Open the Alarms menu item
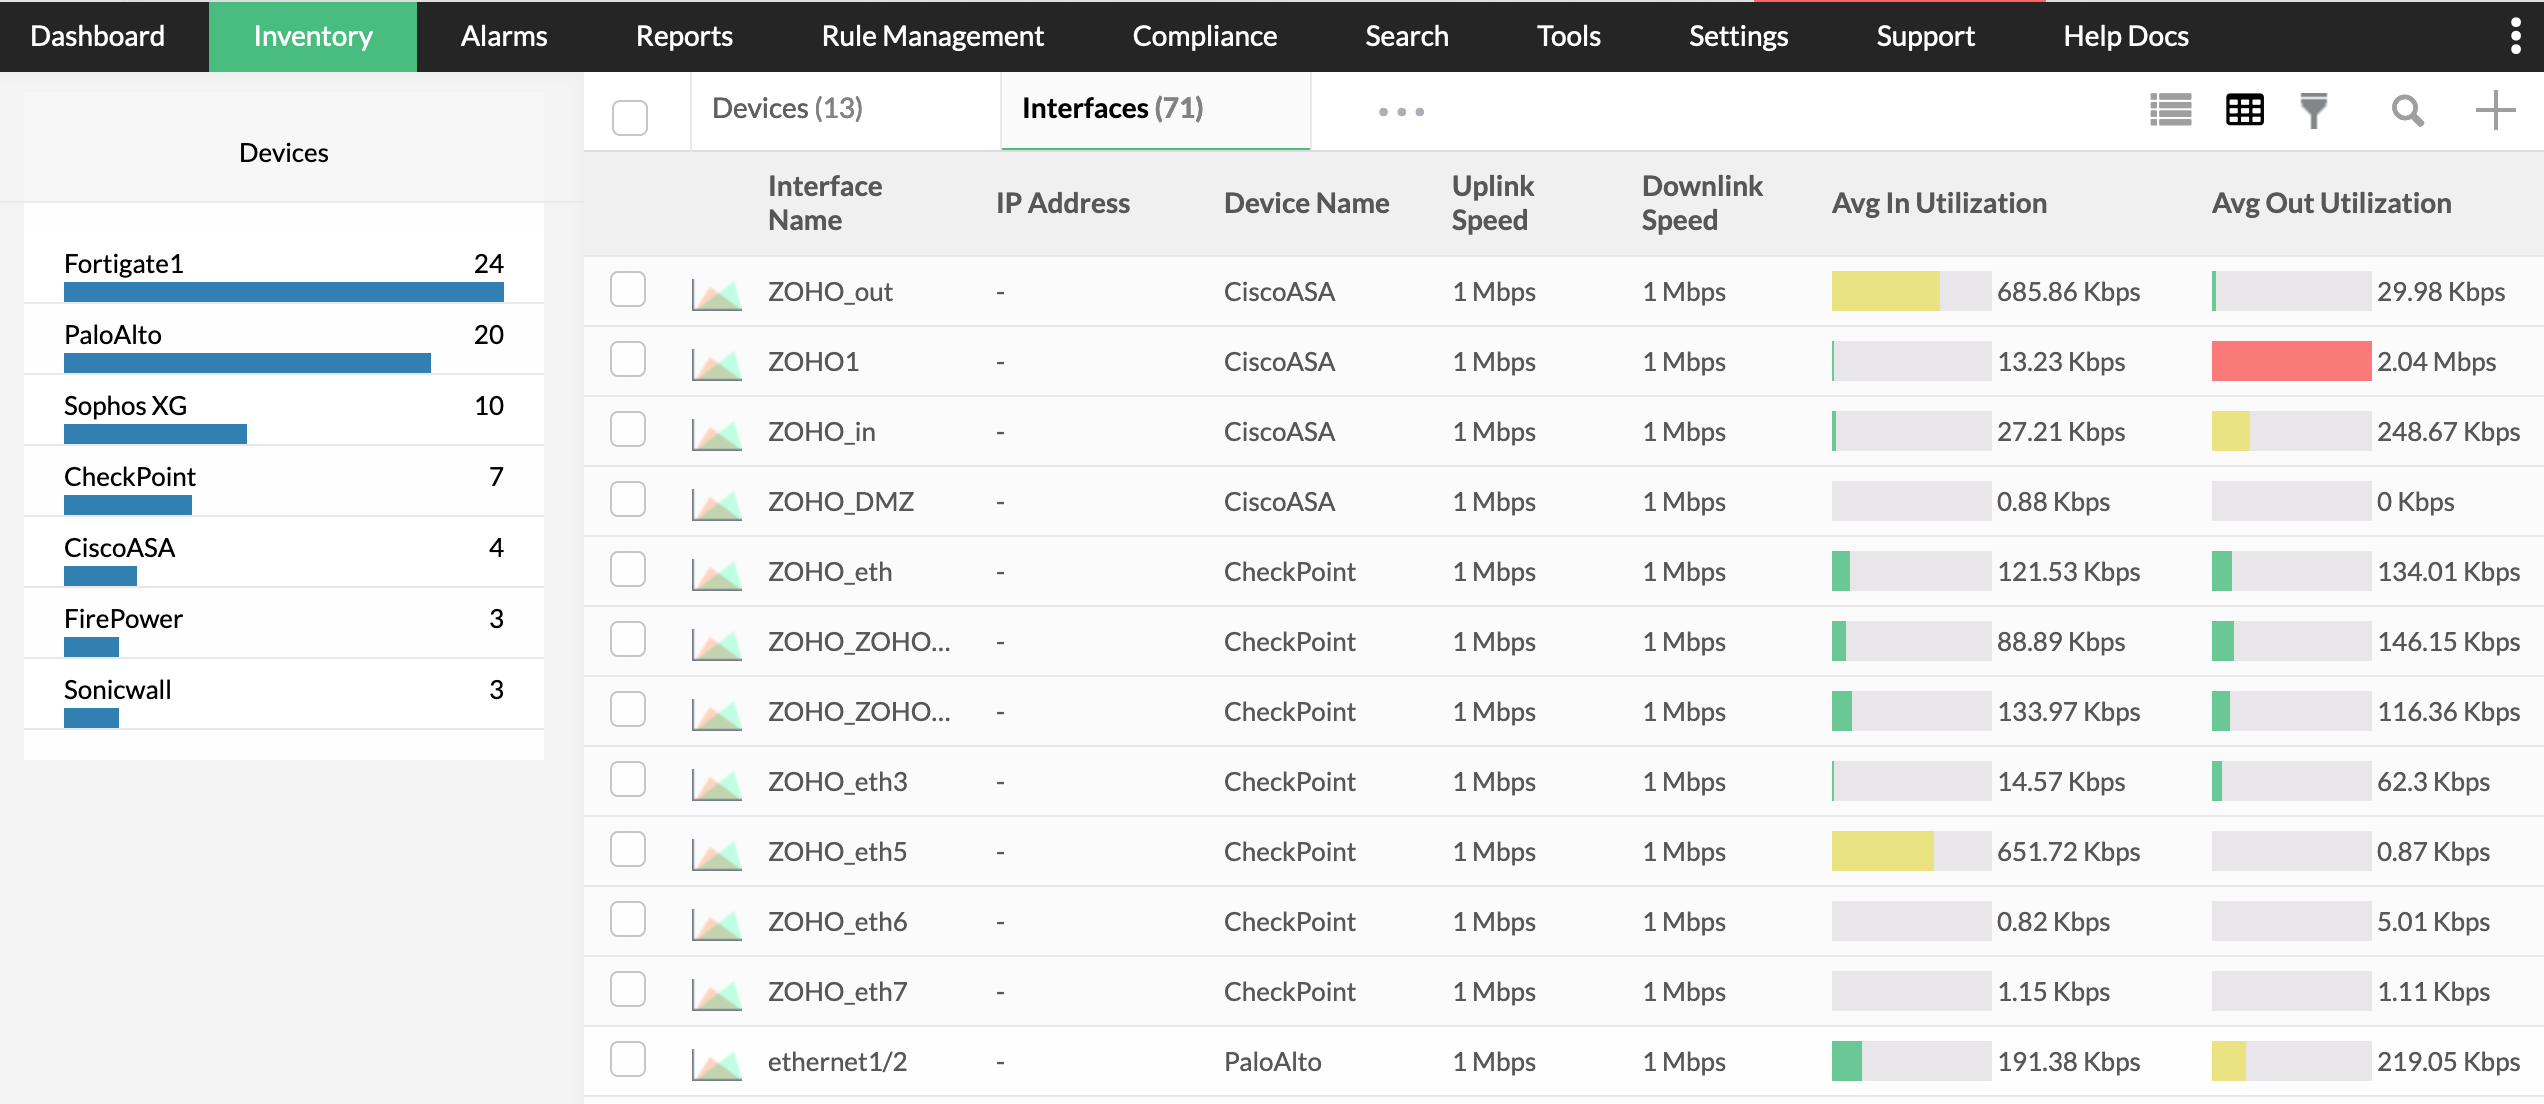The image size is (2544, 1104). [503, 36]
